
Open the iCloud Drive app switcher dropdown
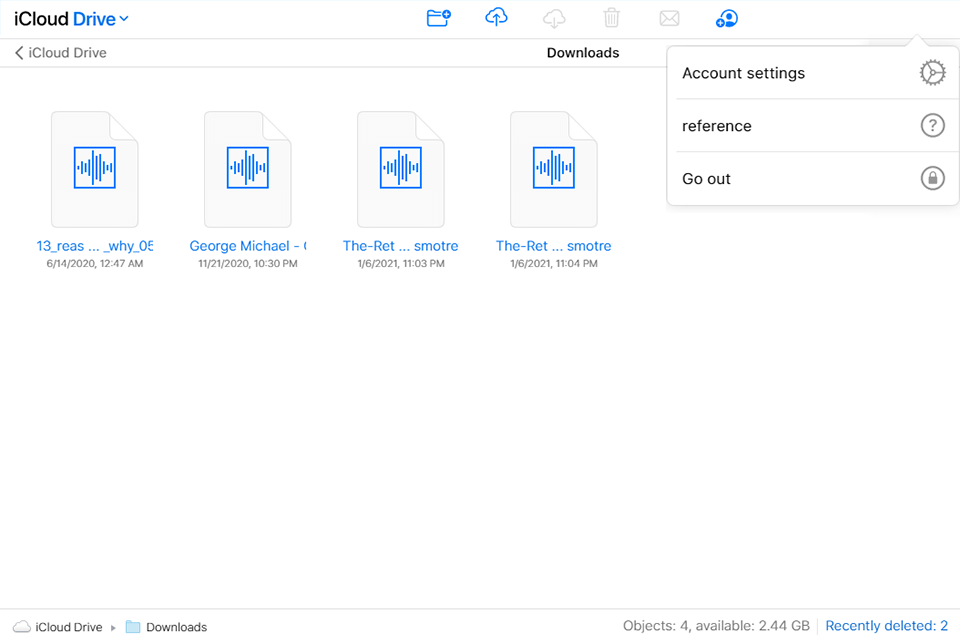point(72,19)
